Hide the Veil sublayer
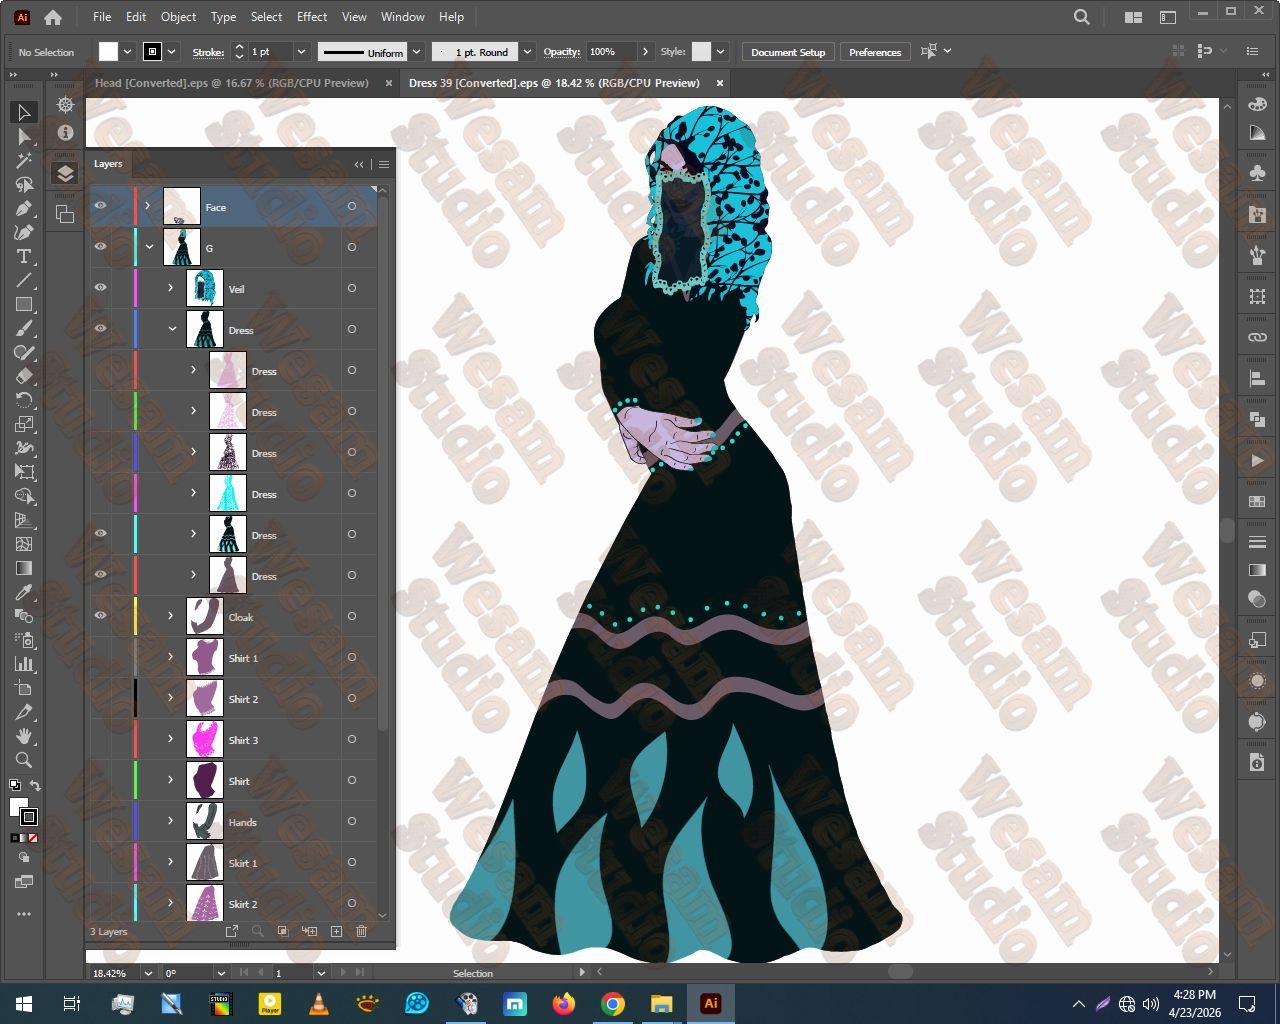The height and width of the screenshot is (1024, 1280). [100, 288]
